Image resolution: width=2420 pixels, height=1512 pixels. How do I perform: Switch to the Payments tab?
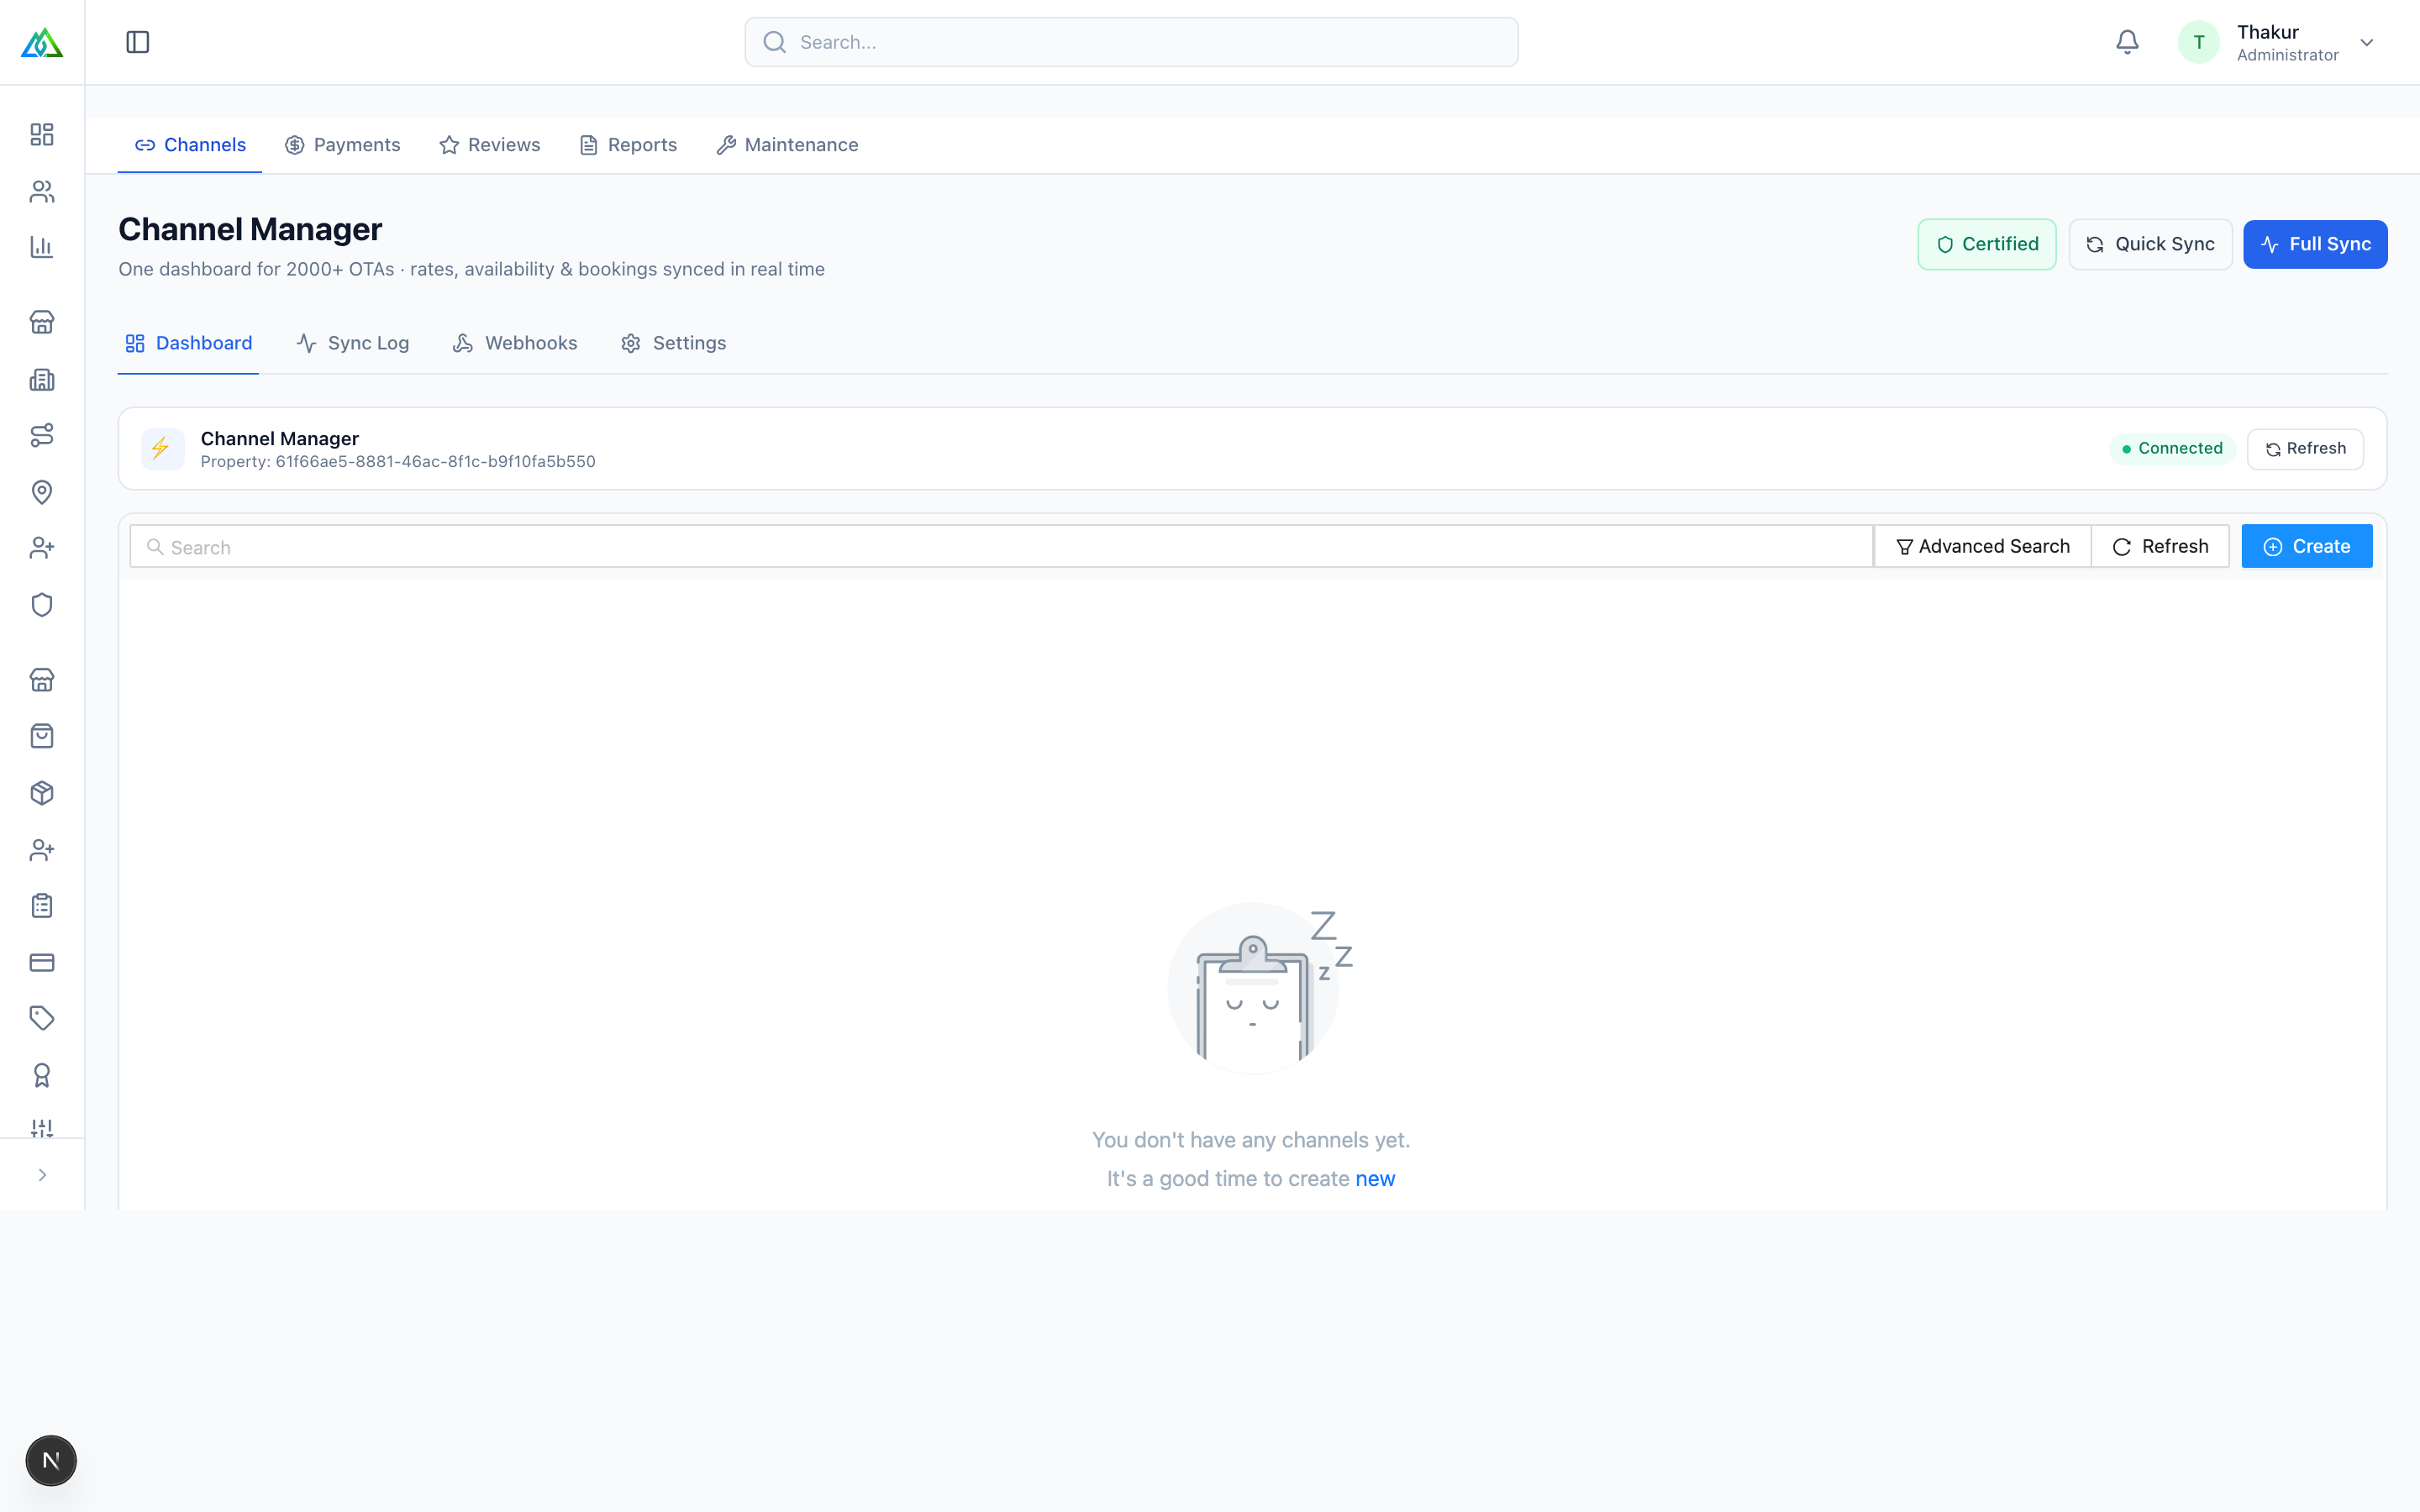[x=343, y=145]
